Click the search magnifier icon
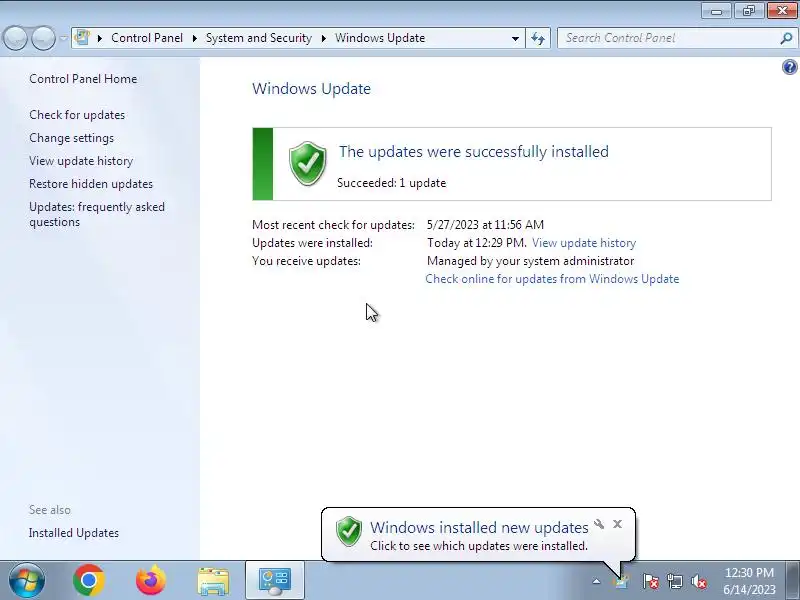This screenshot has width=800, height=600. point(786,38)
